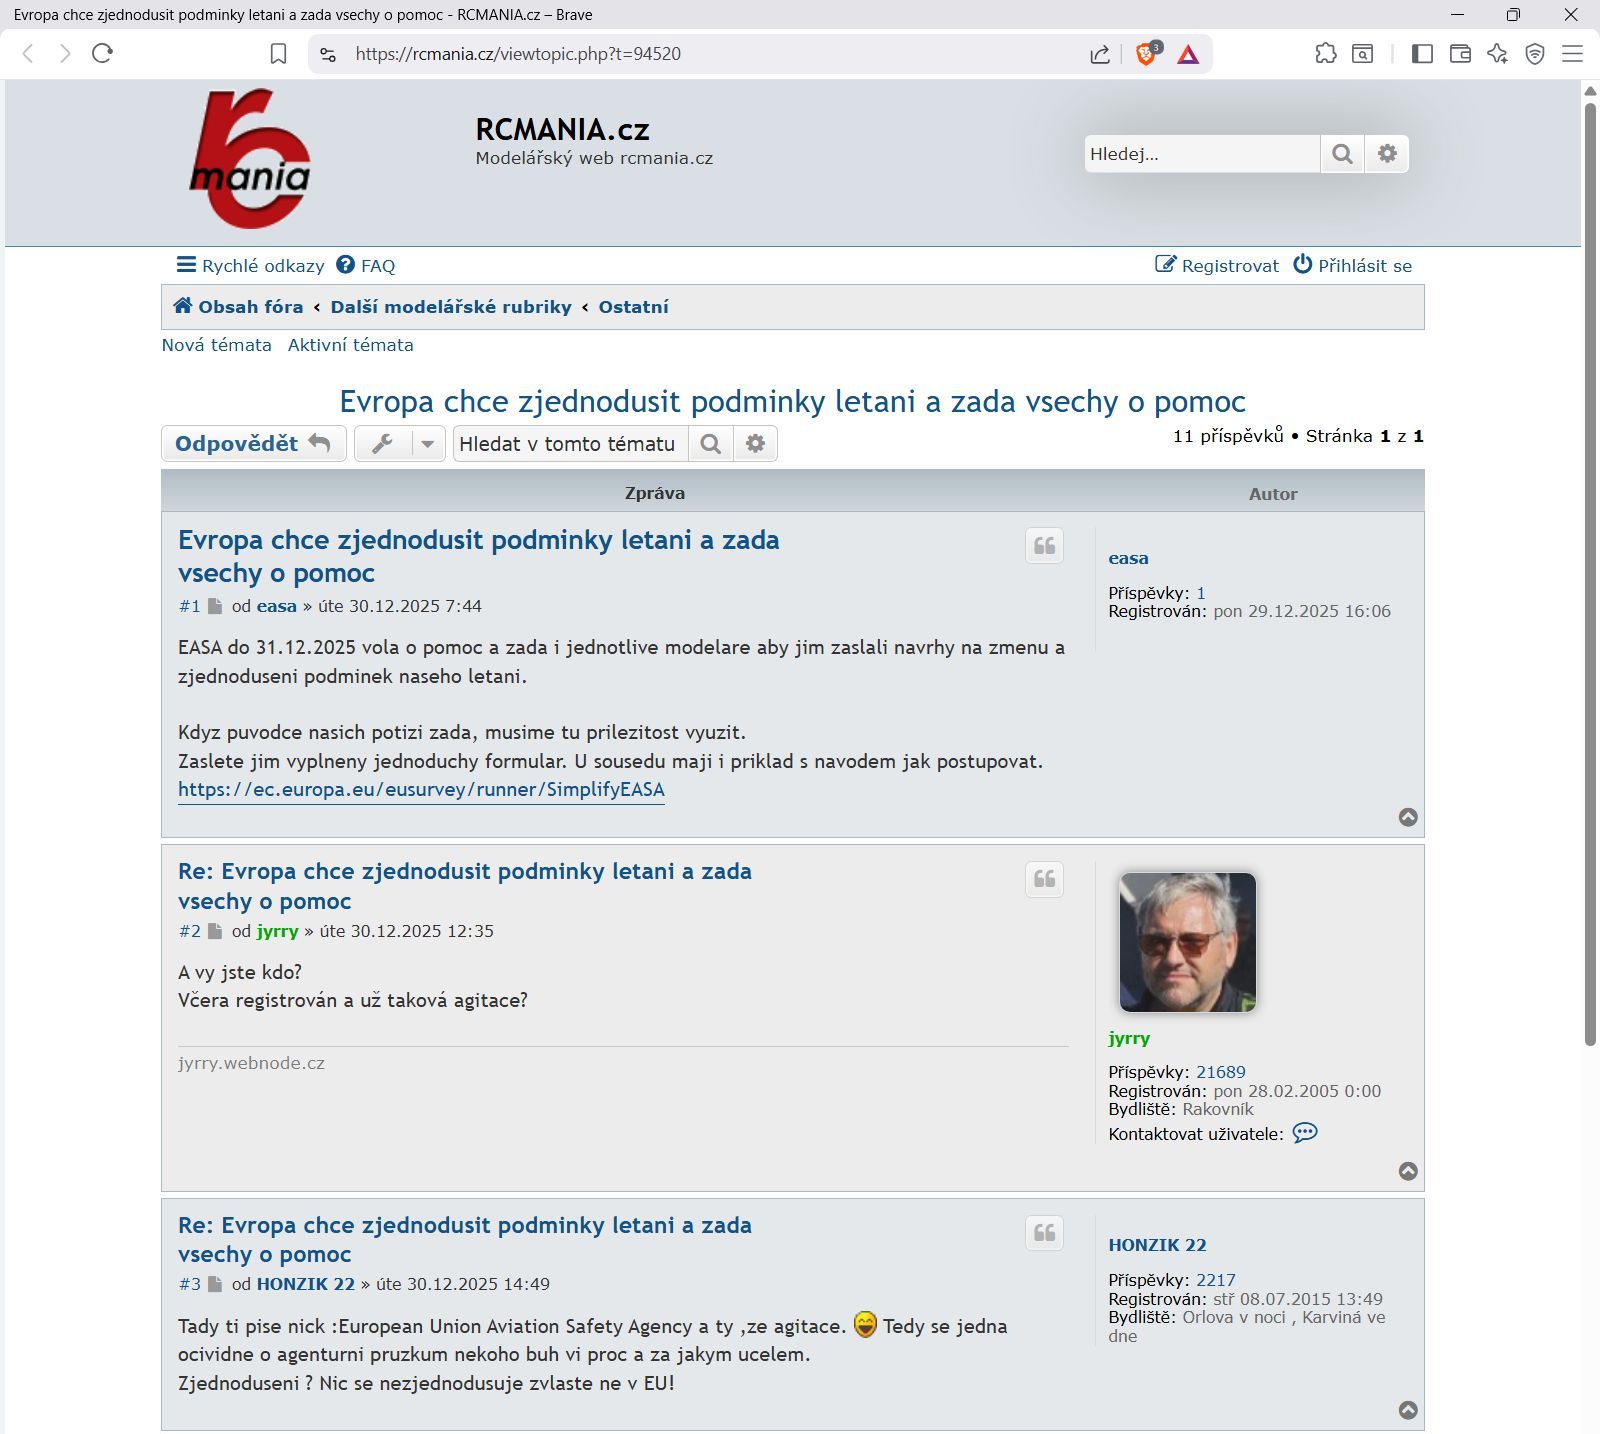Click the quote icon on easa's first post

1044,546
